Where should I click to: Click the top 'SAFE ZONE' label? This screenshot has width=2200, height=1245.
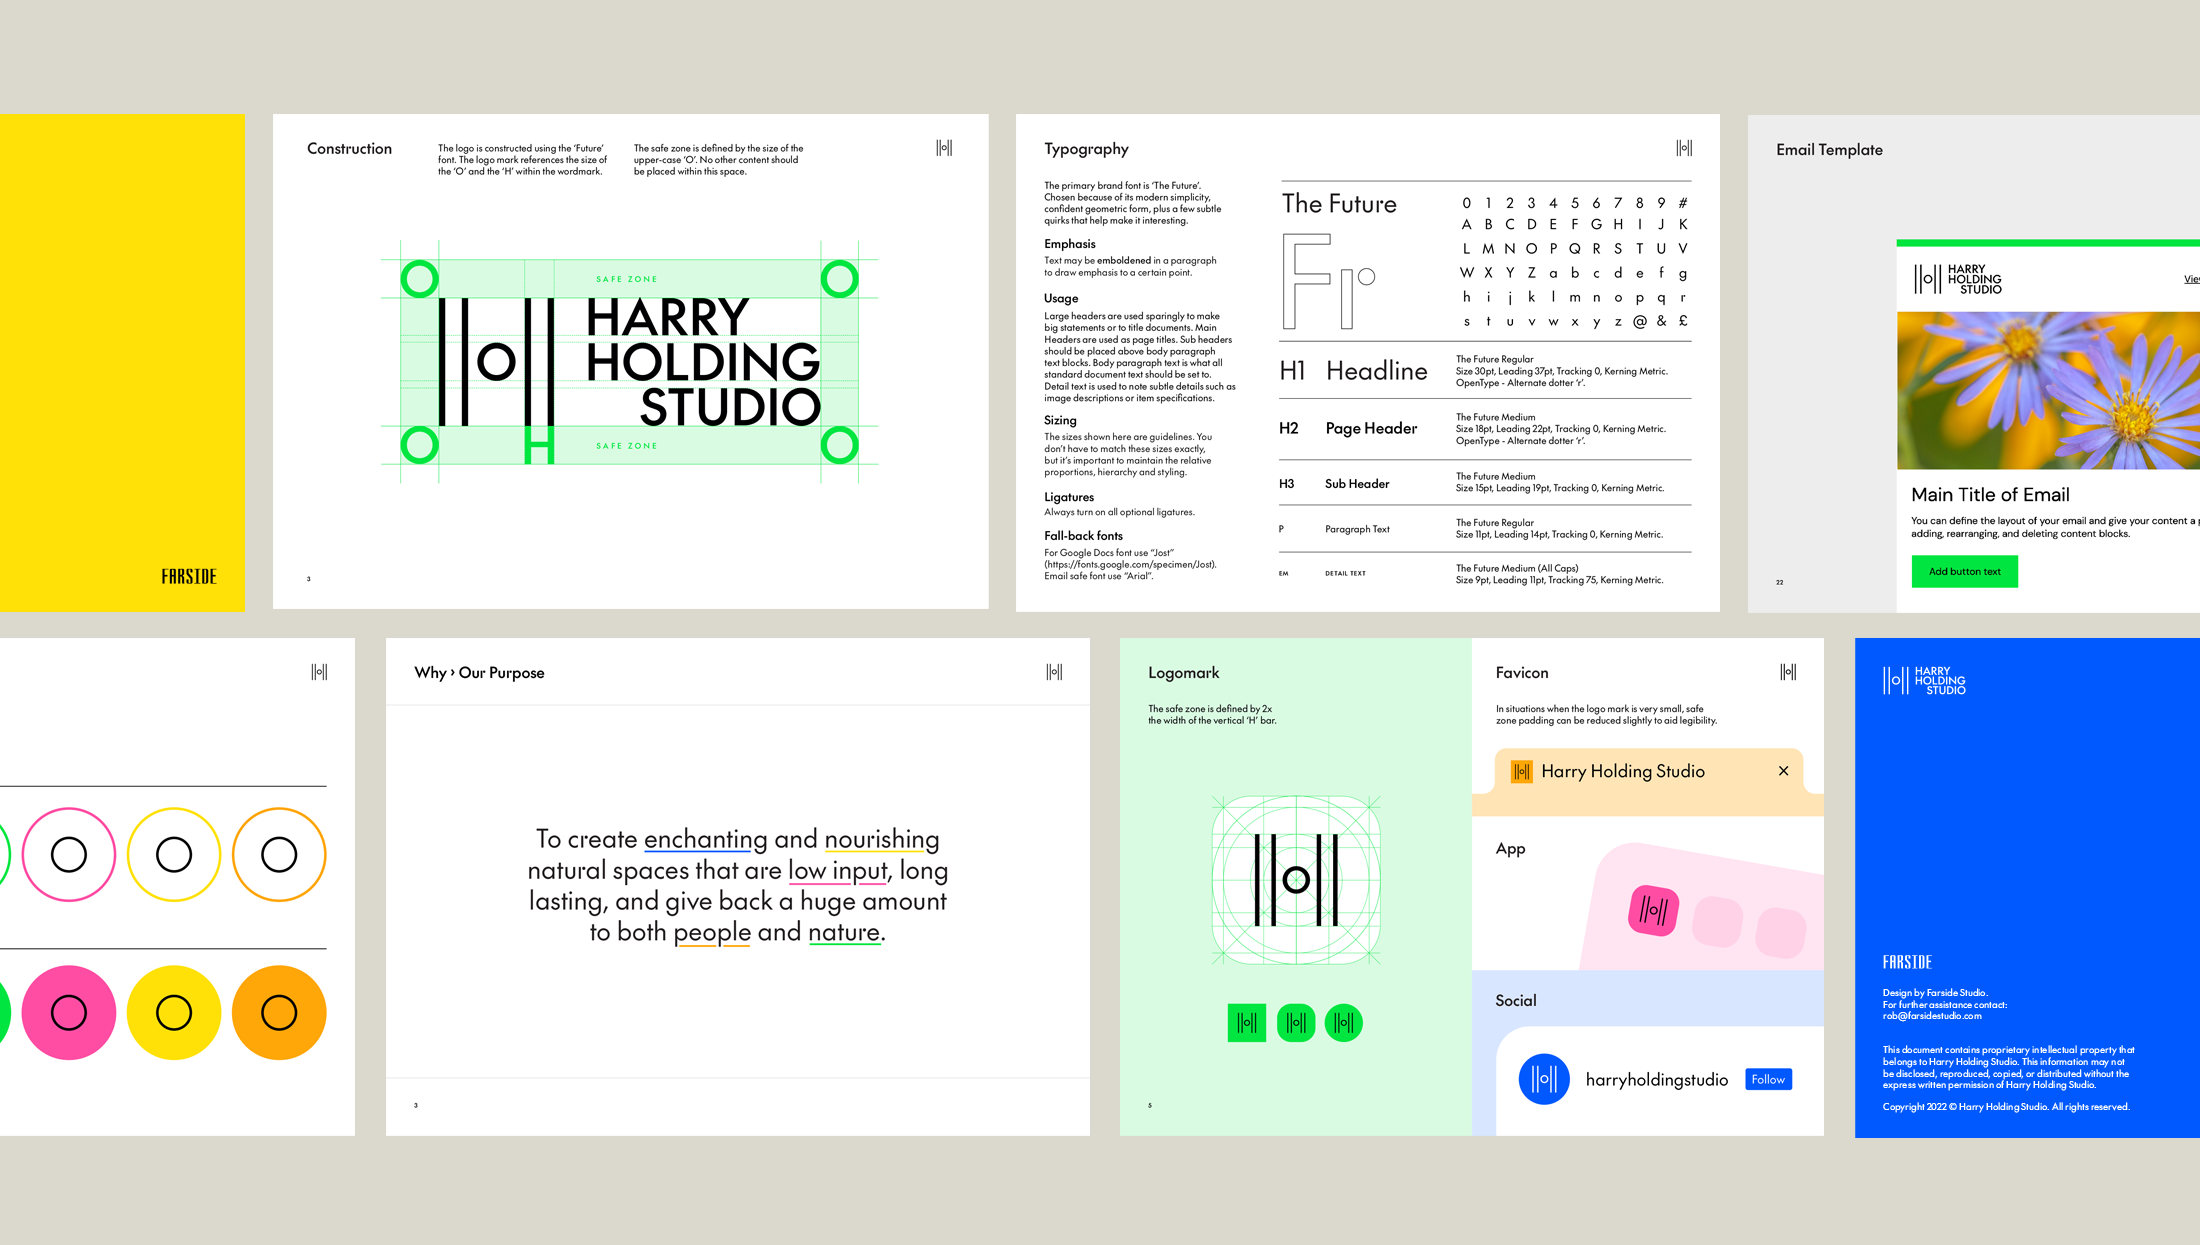627,279
